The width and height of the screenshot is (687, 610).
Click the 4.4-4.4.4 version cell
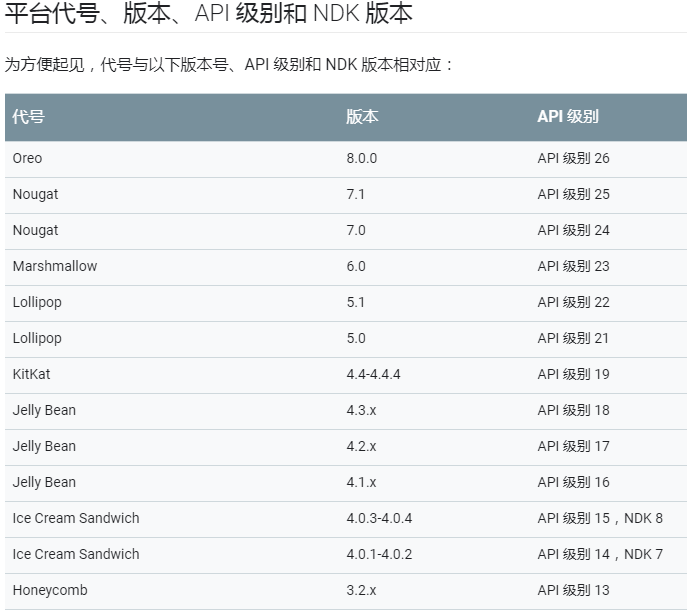click(373, 374)
